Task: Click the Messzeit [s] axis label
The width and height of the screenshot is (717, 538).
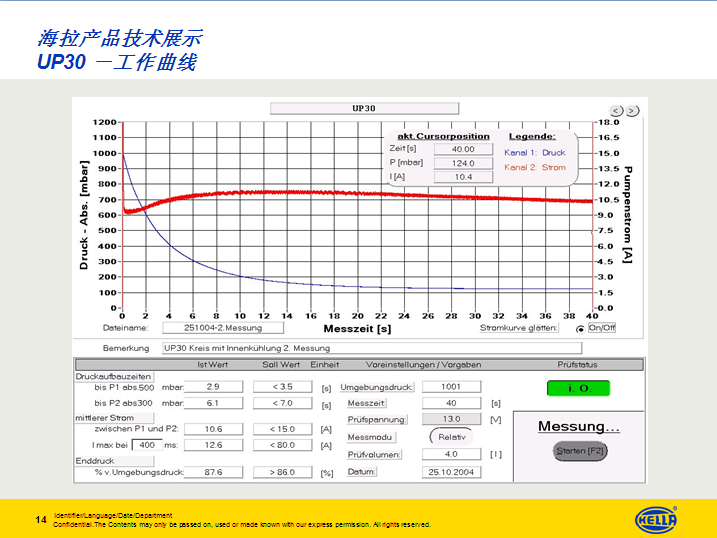Action: (x=357, y=329)
